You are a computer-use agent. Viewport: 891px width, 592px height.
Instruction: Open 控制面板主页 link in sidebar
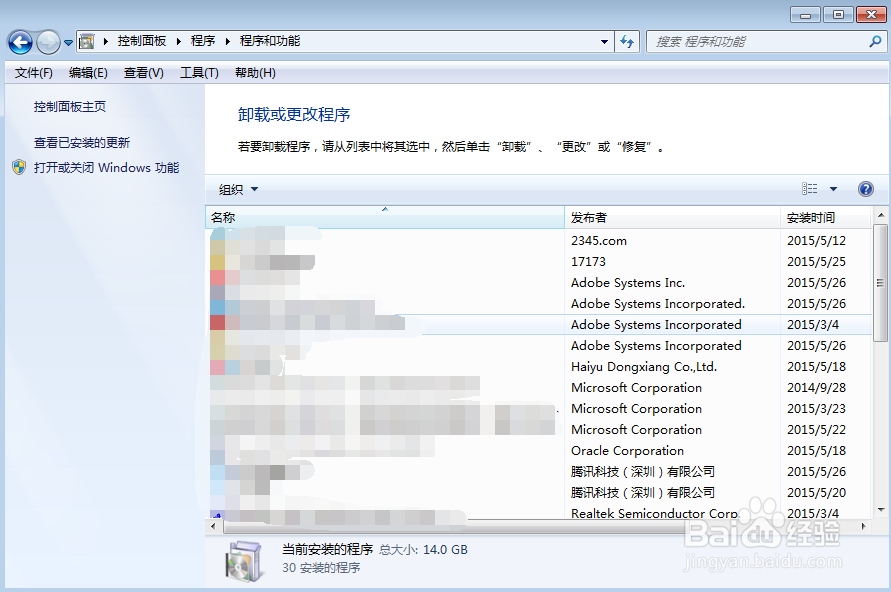69,107
